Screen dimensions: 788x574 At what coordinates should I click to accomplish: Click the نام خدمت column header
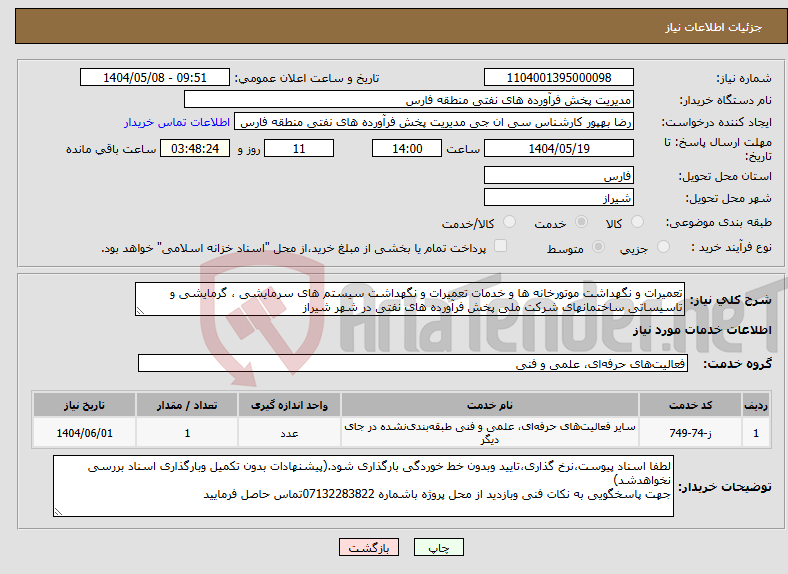point(489,405)
